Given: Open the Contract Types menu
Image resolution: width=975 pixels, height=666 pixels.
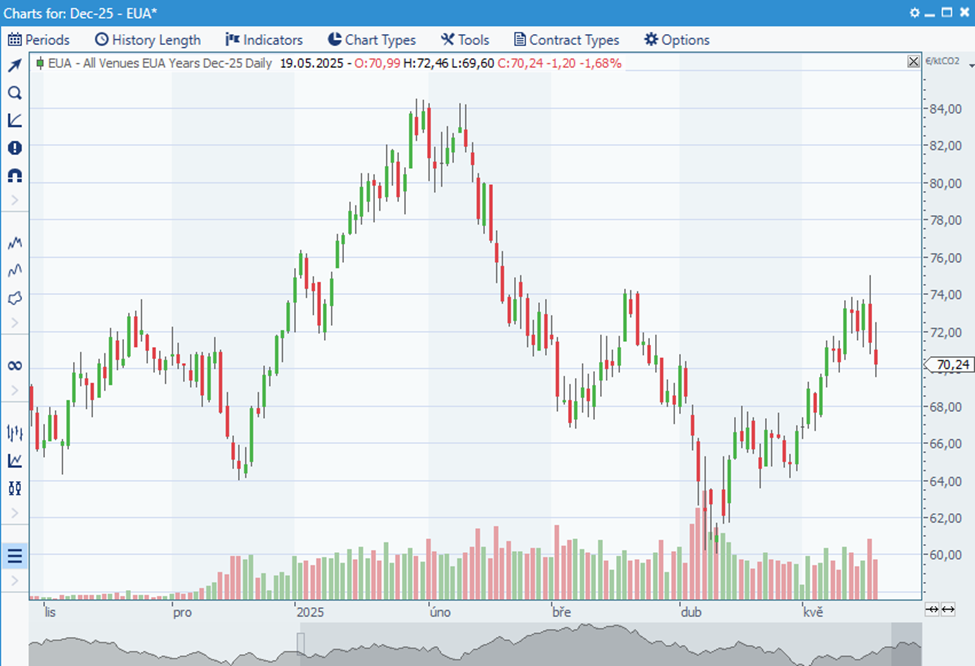Looking at the screenshot, I should click(x=566, y=40).
